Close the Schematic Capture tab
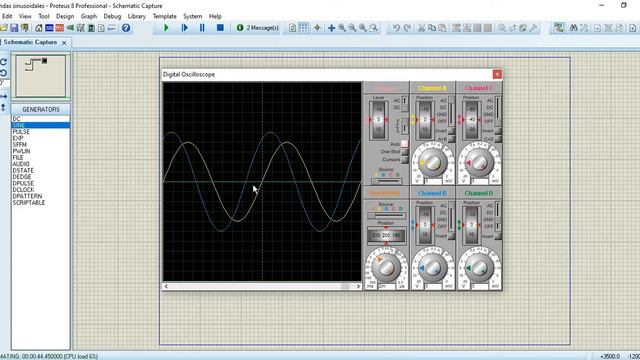The height and width of the screenshot is (360, 640). tap(64, 42)
